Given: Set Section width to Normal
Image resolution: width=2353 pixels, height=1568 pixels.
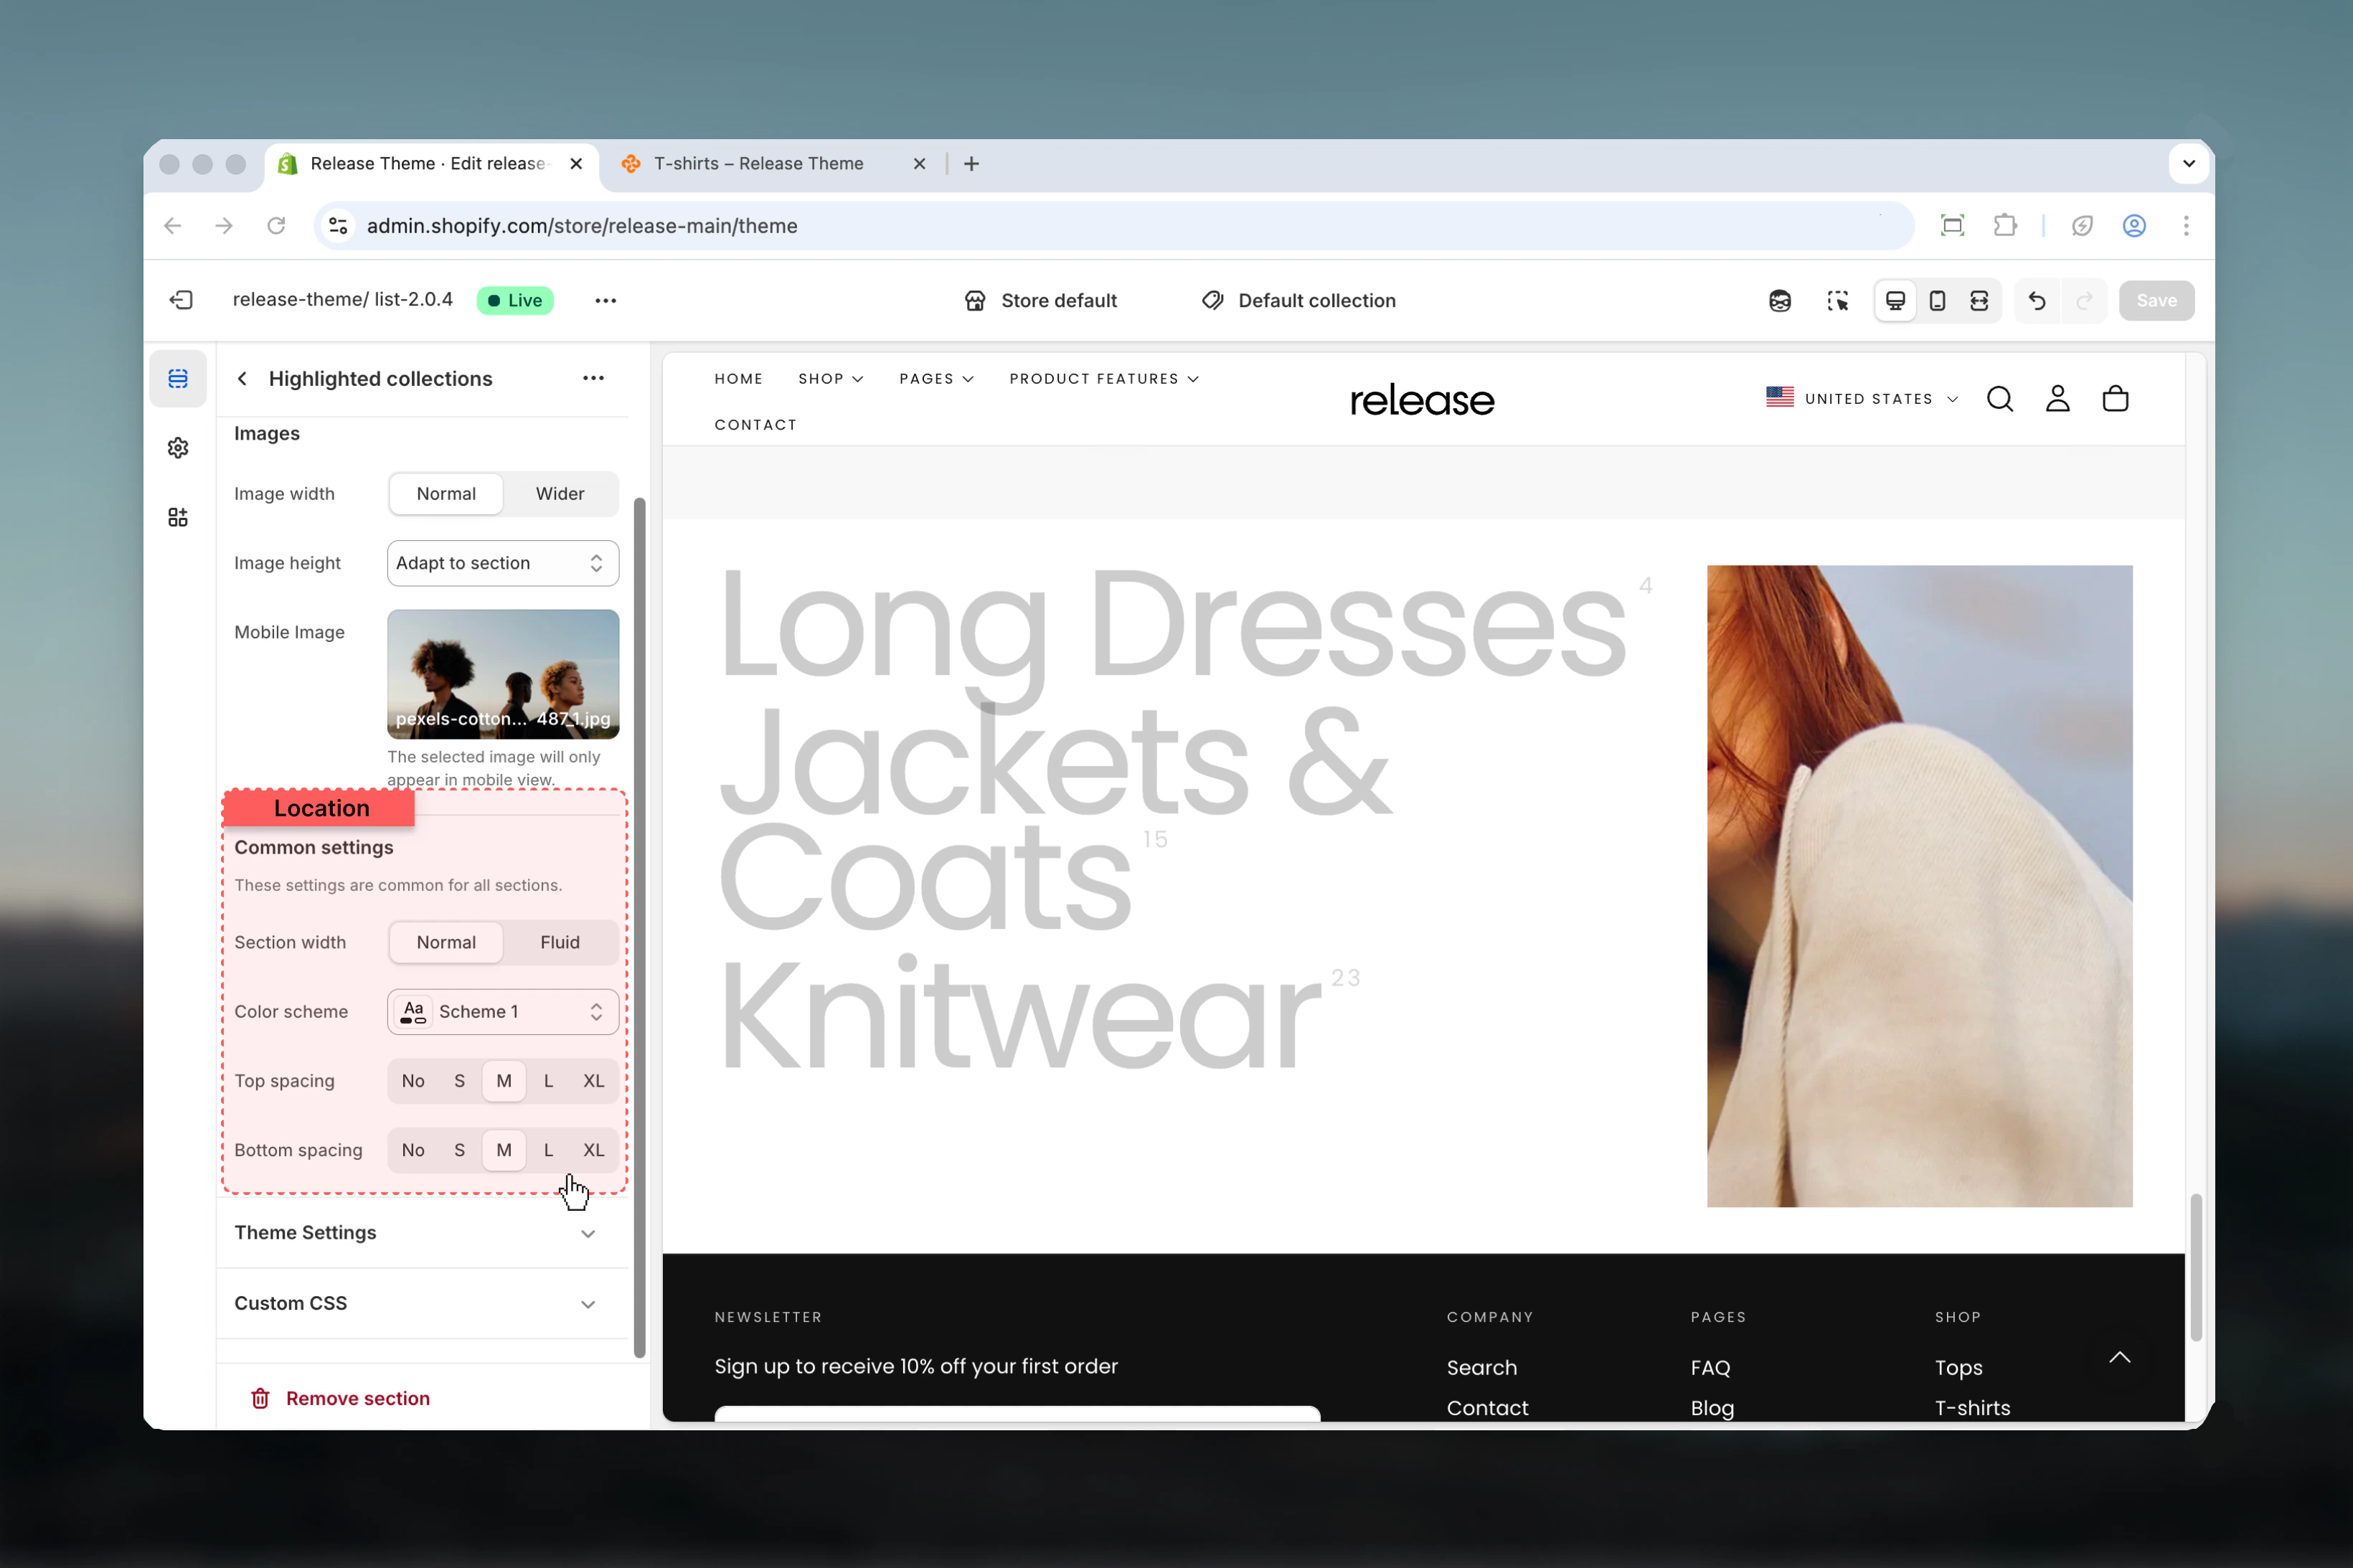Looking at the screenshot, I should tap(446, 942).
